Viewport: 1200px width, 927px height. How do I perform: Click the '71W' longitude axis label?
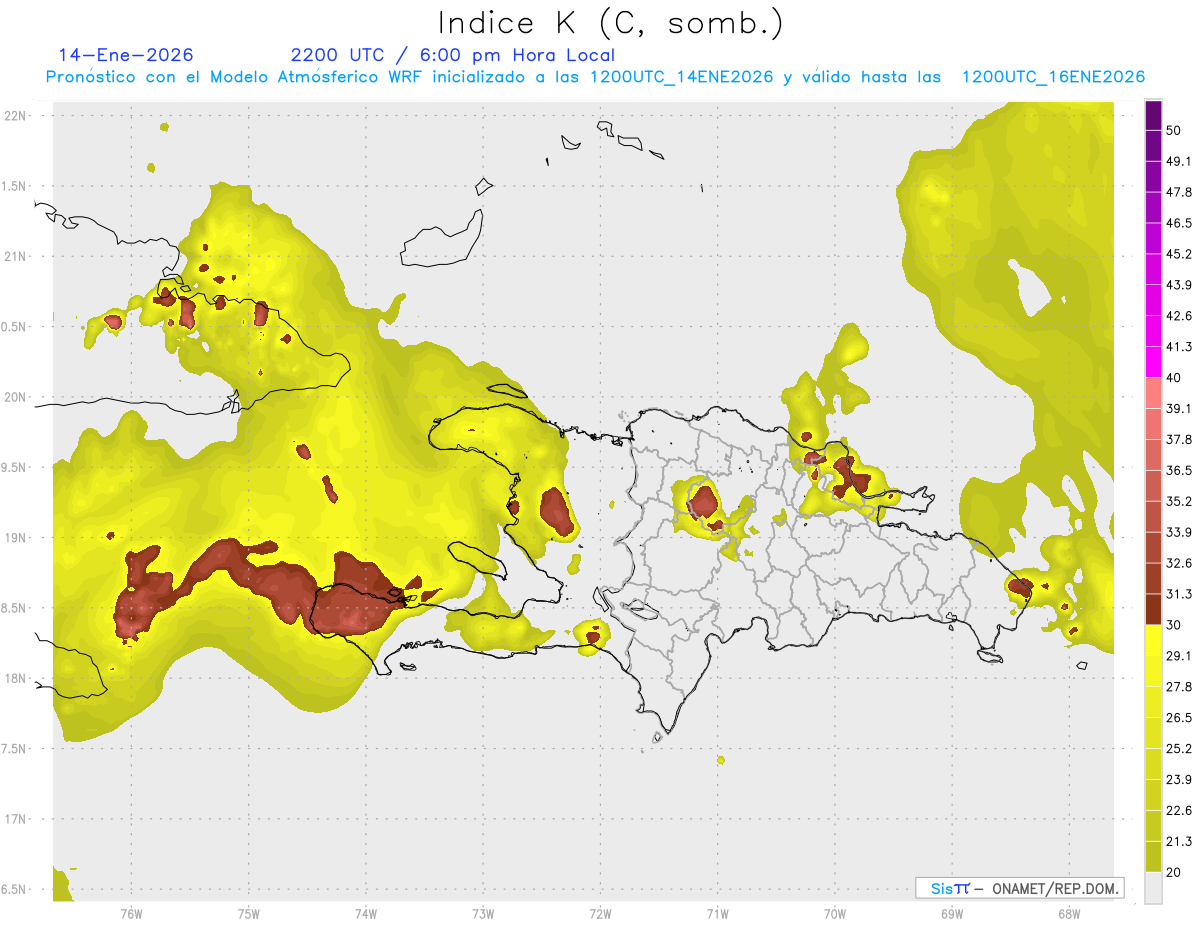click(717, 914)
